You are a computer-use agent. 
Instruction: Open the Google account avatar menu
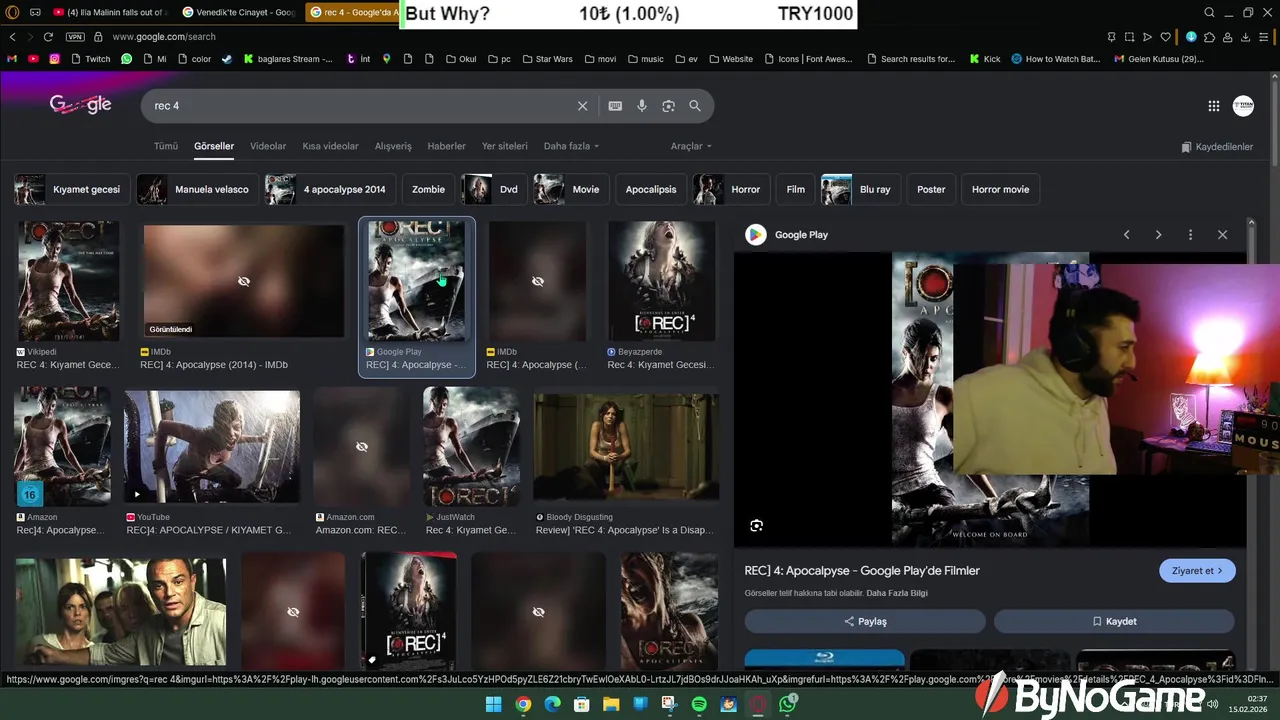[x=1243, y=106]
